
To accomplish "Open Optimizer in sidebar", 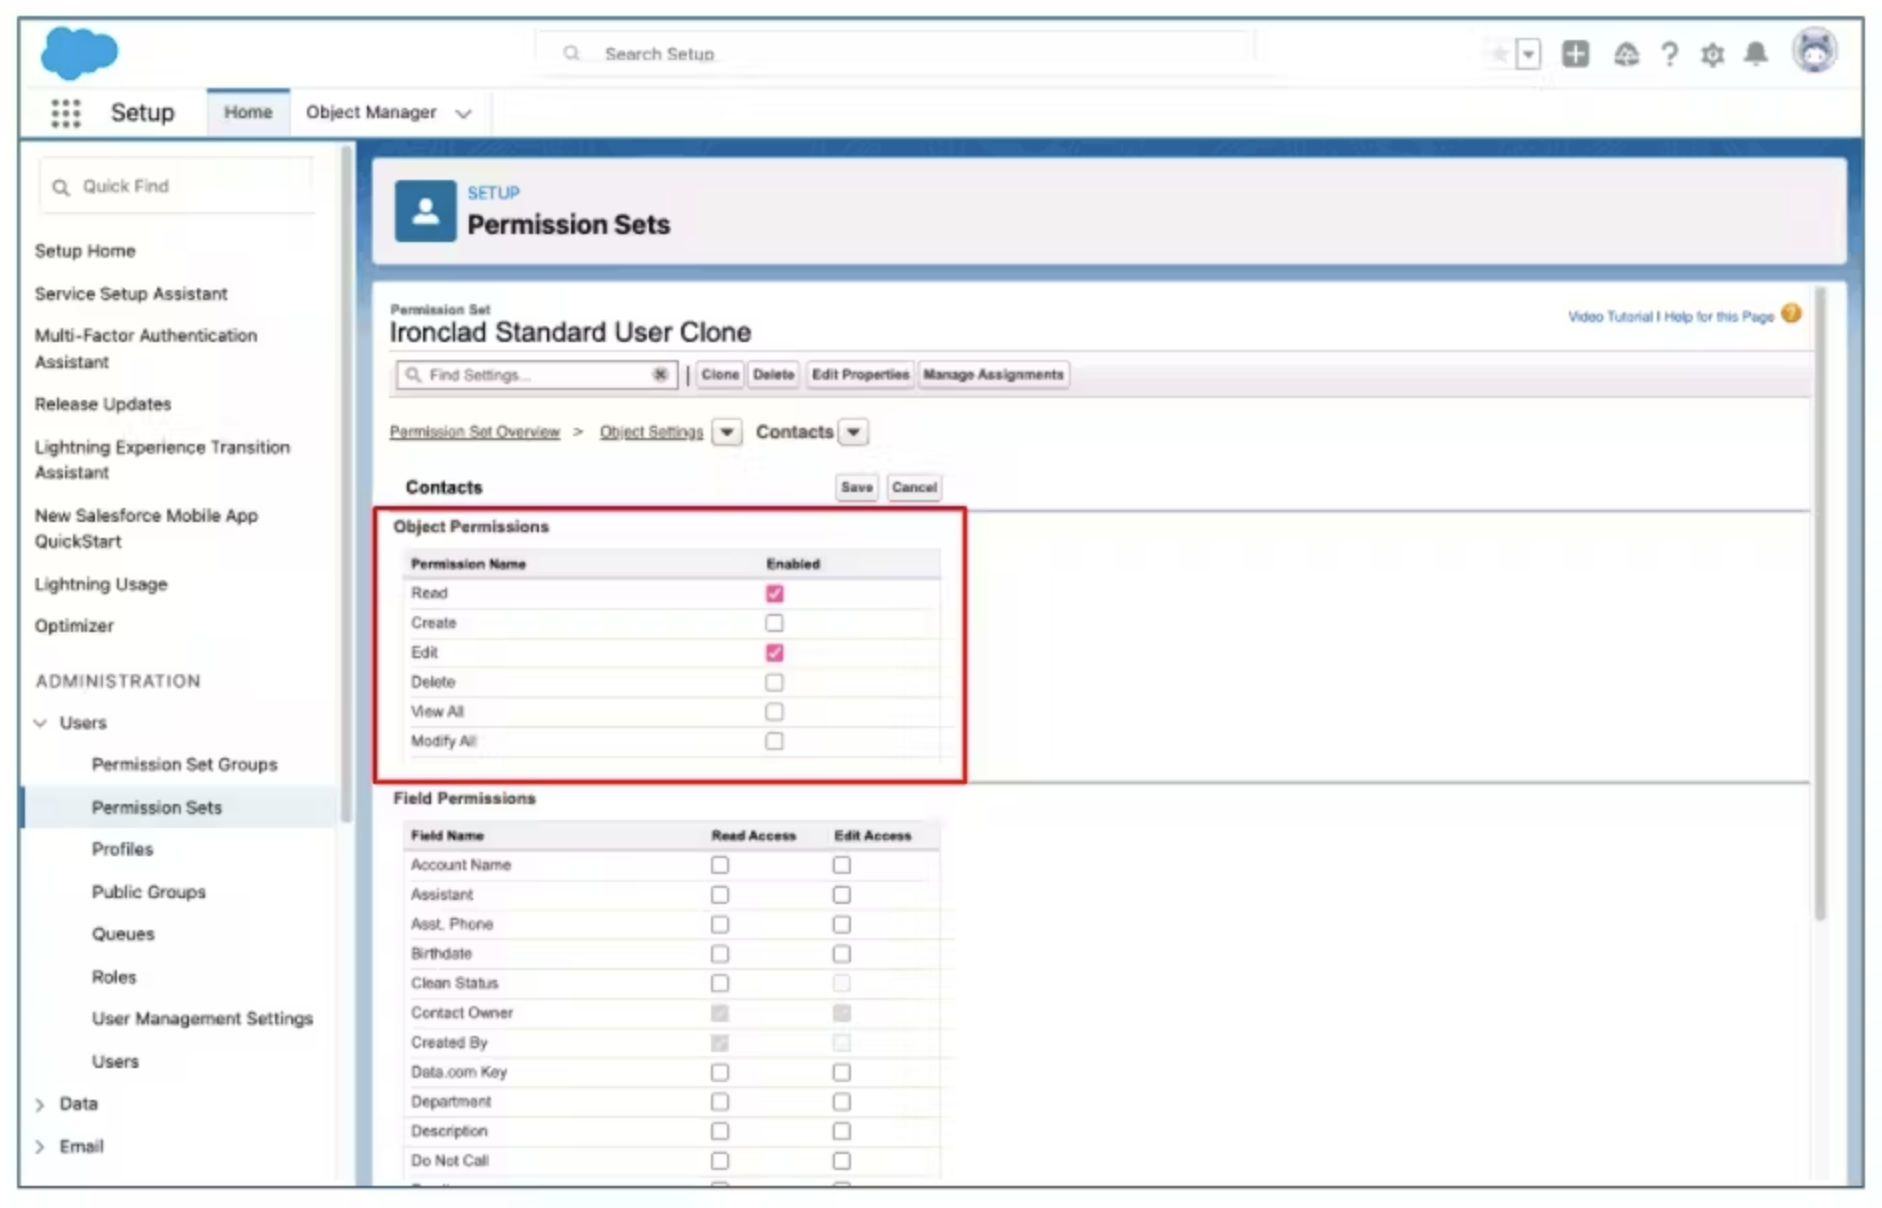I will (x=74, y=626).
